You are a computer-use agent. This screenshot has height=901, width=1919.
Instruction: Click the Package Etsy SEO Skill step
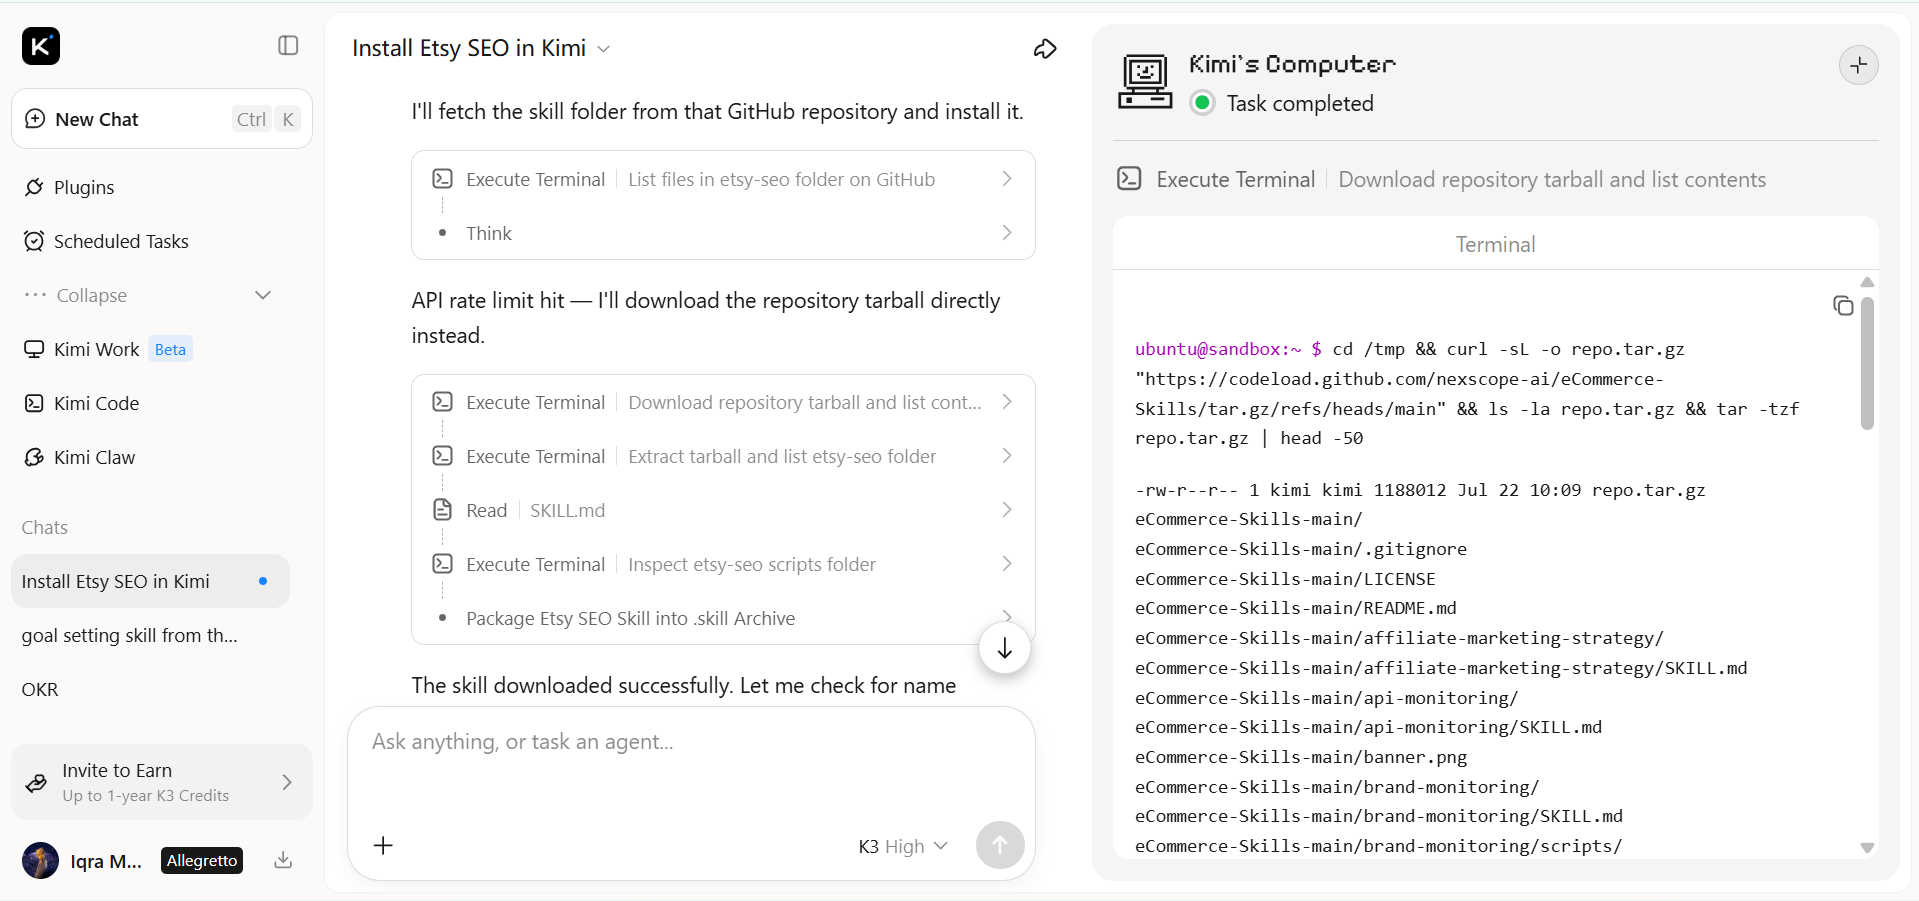[723, 618]
